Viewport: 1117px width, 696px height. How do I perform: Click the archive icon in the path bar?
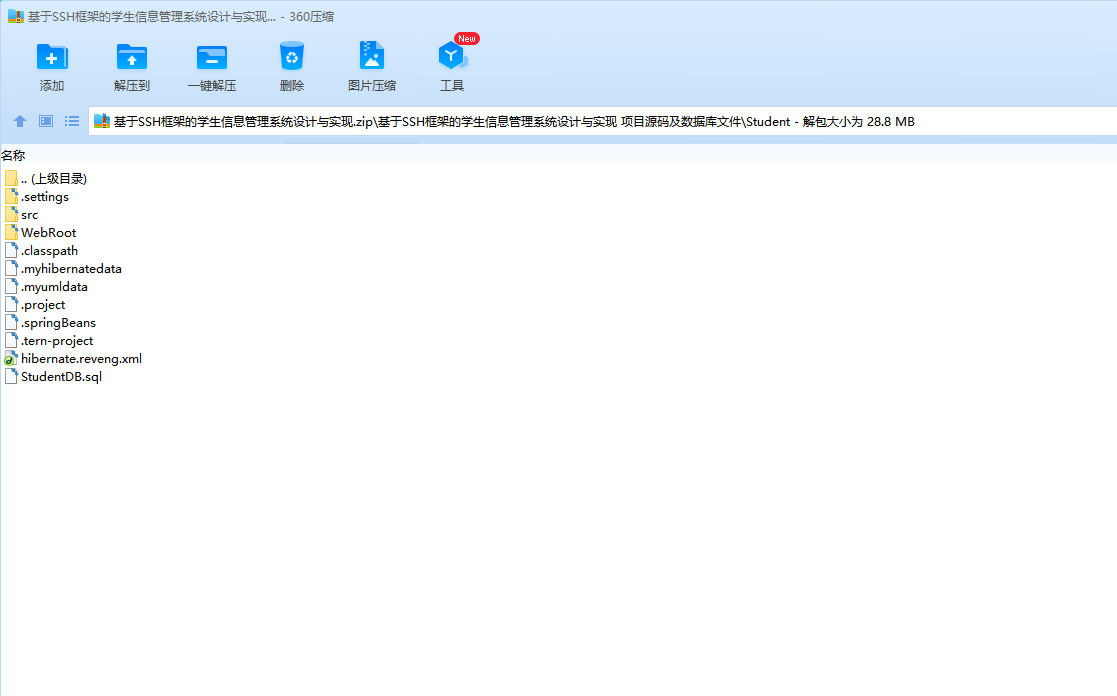[x=102, y=121]
